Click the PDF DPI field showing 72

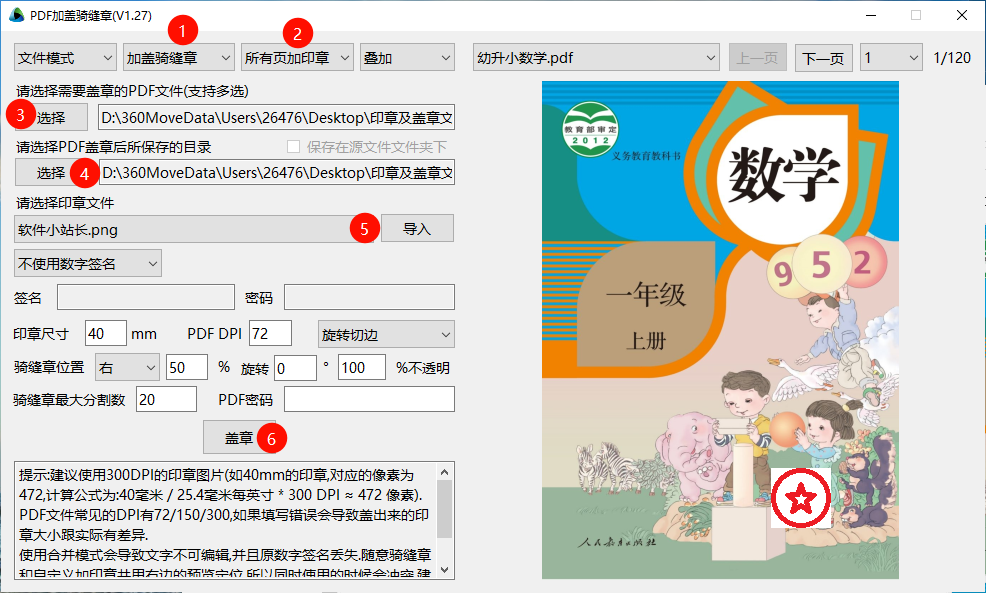[270, 333]
